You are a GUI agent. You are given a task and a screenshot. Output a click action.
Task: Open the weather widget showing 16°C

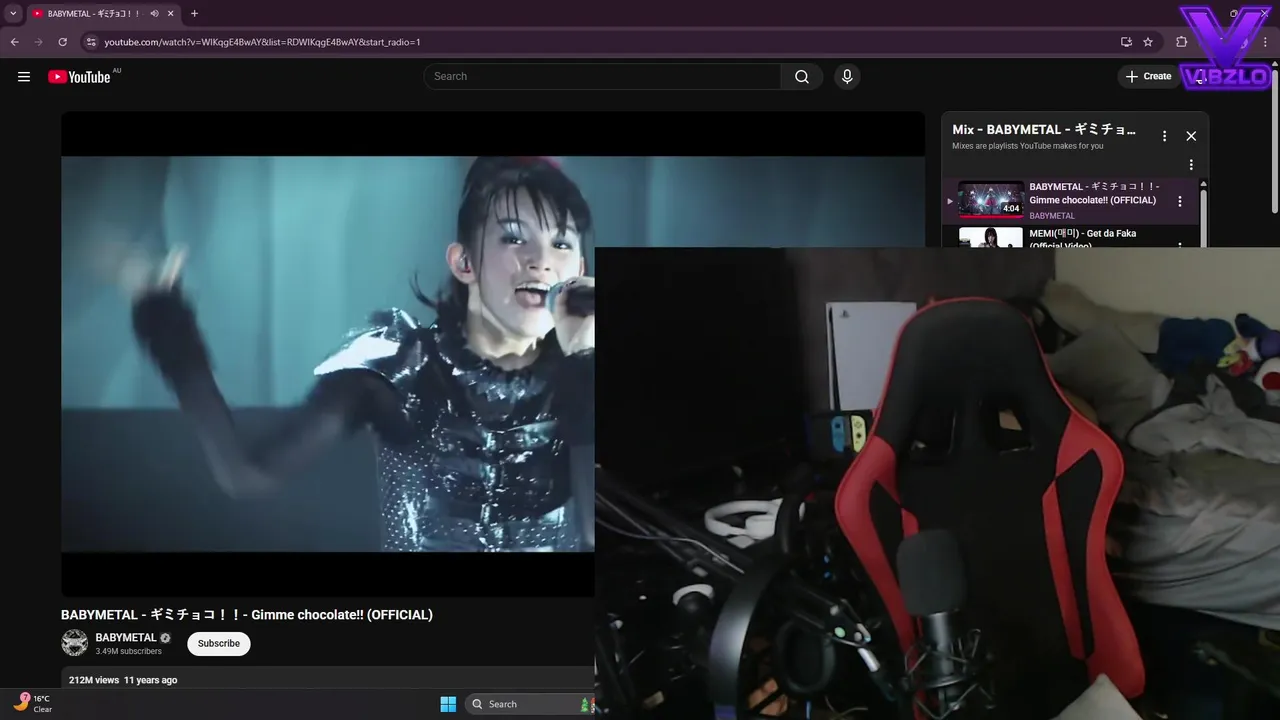tap(32, 704)
